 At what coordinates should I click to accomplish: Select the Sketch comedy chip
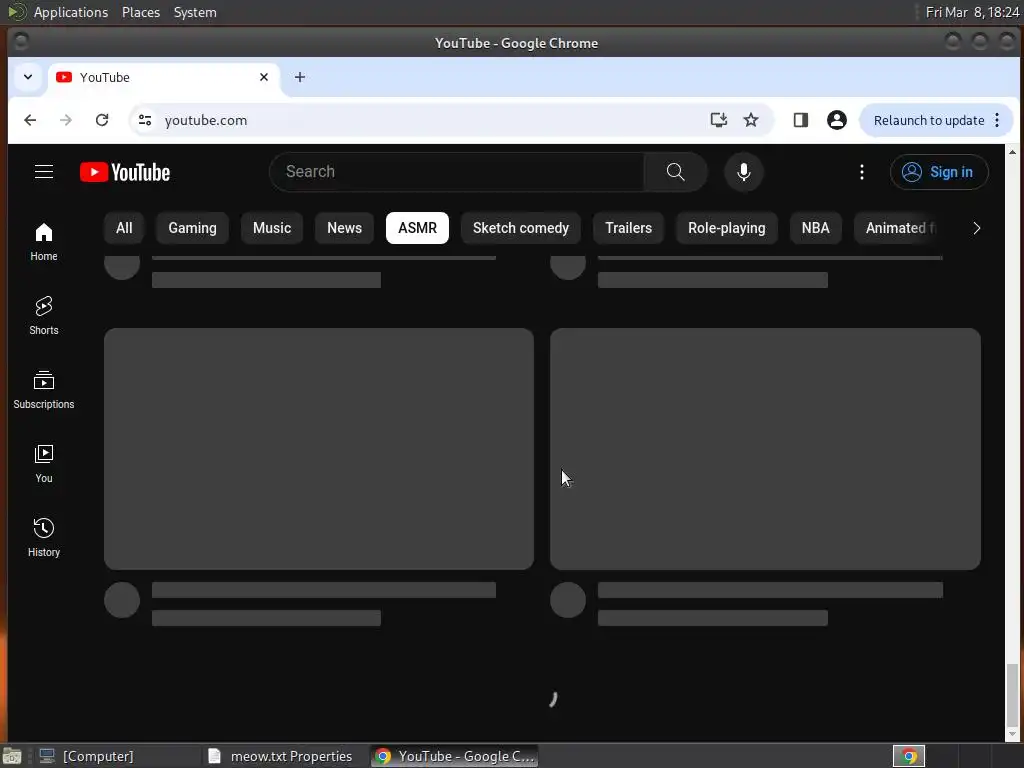tap(520, 228)
